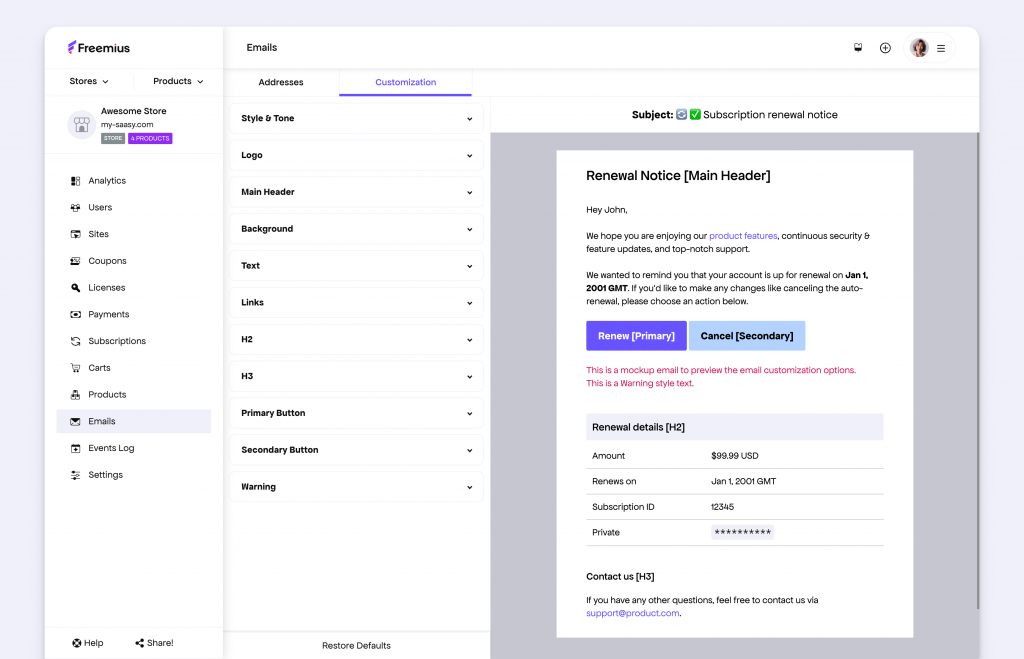1024x659 pixels.
Task: Click the Renew [Primary] button in the email preview
Action: [636, 335]
